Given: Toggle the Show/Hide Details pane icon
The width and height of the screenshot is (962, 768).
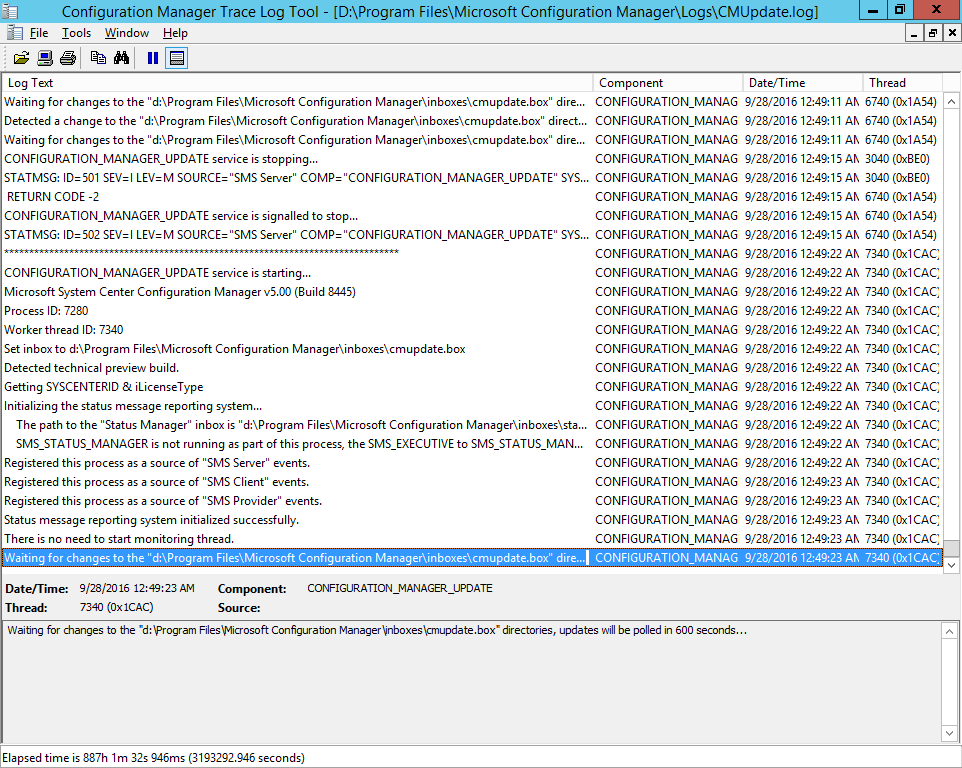Looking at the screenshot, I should point(176,58).
